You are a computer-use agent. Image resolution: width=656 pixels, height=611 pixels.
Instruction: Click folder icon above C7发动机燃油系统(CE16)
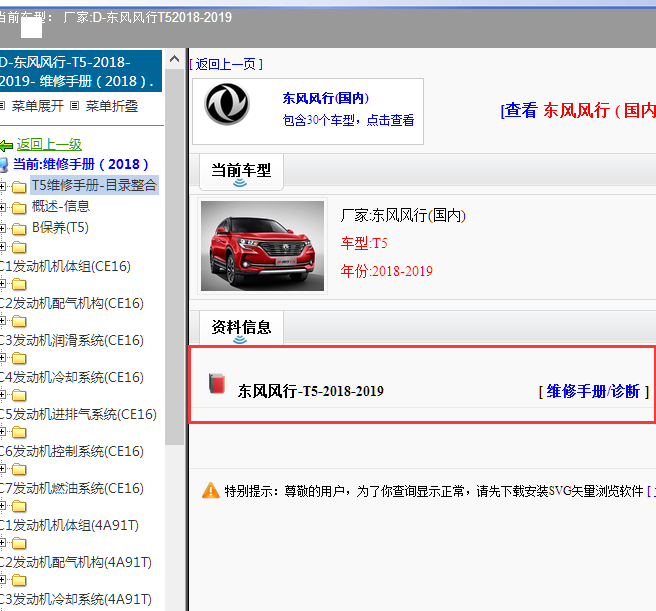coord(19,470)
